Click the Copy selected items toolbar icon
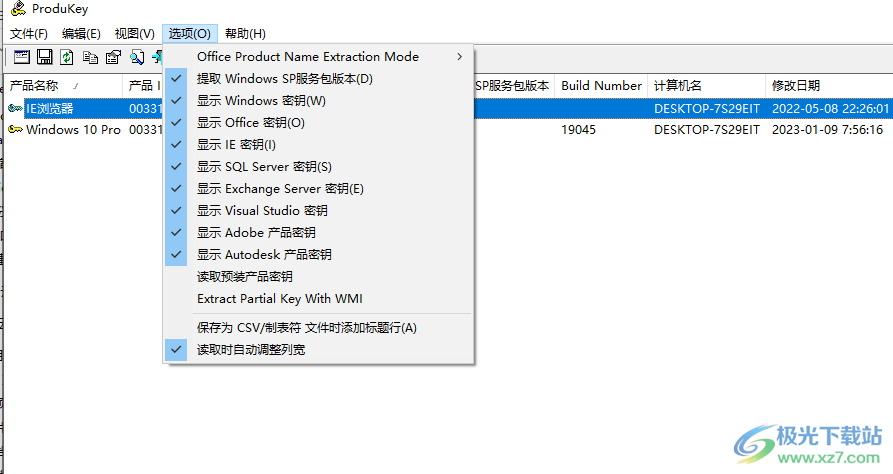893x474 pixels. (x=90, y=56)
